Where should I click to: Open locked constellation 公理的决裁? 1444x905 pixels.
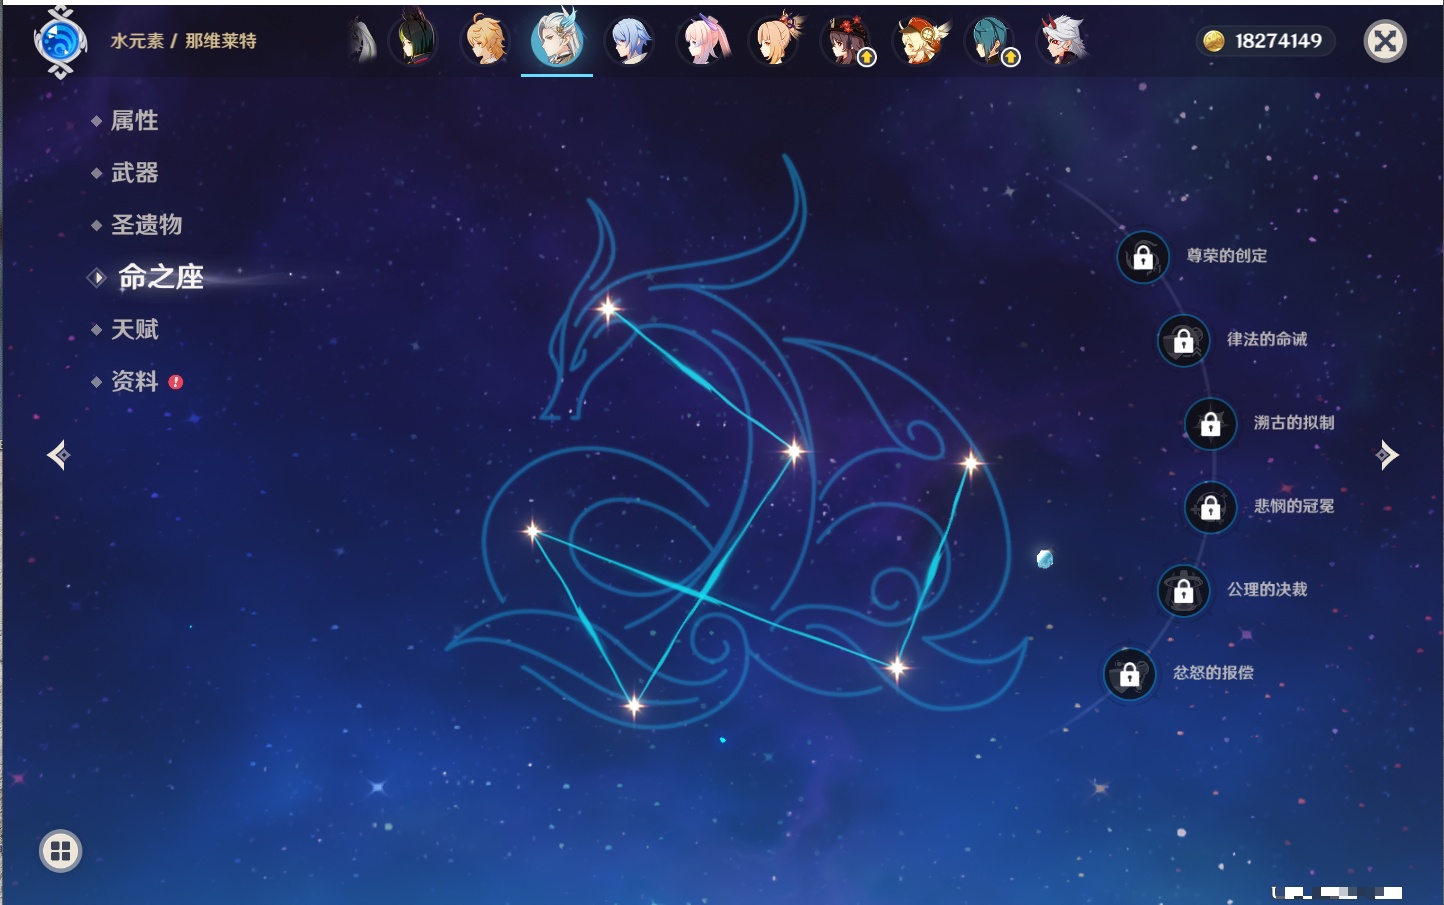pos(1184,591)
